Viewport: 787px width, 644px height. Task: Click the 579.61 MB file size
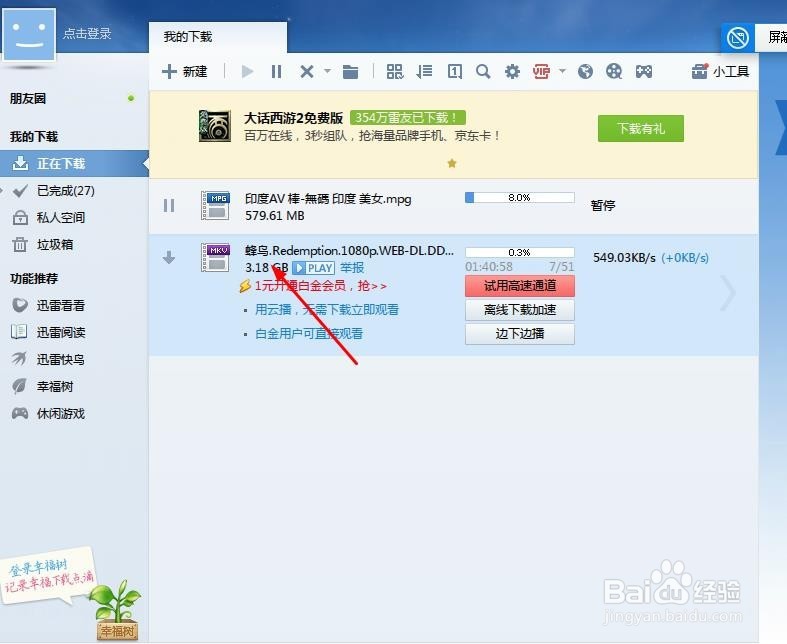pyautogui.click(x=275, y=216)
